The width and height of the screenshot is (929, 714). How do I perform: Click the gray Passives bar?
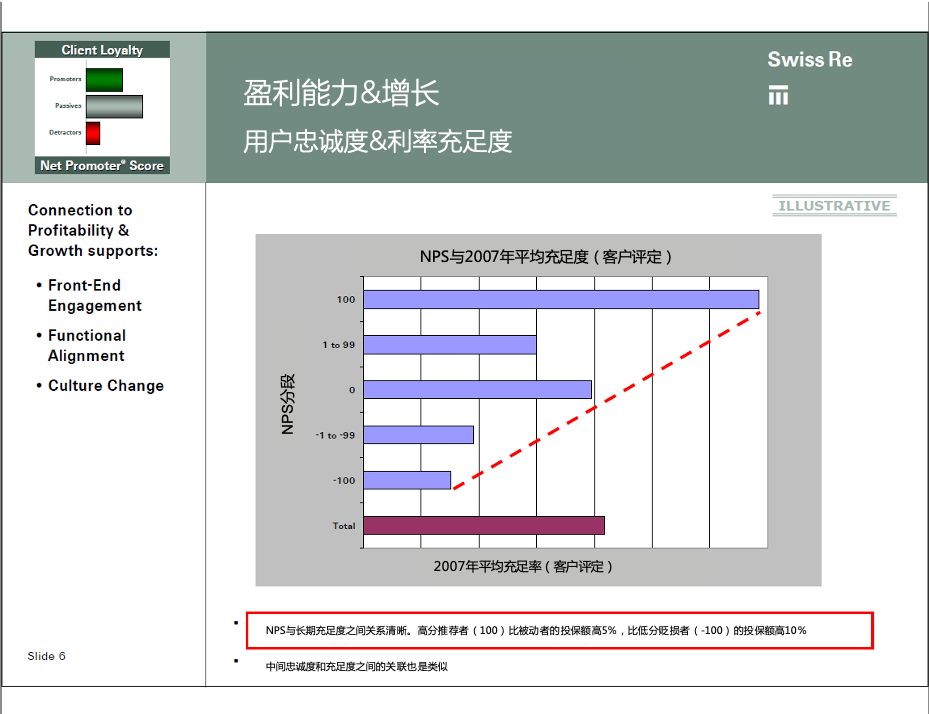point(114,106)
